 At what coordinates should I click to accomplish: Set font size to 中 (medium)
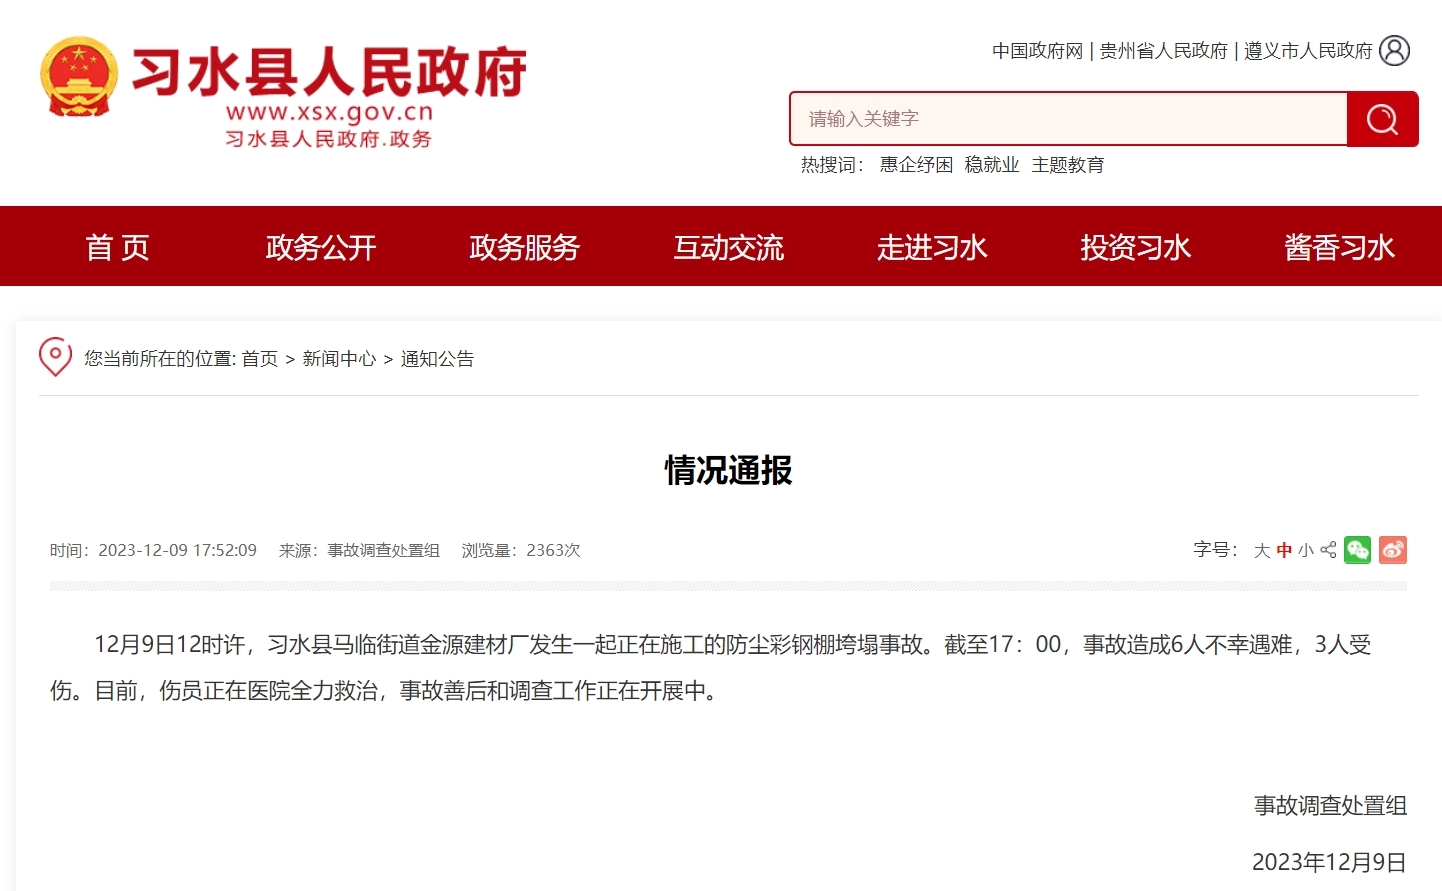coord(1284,551)
